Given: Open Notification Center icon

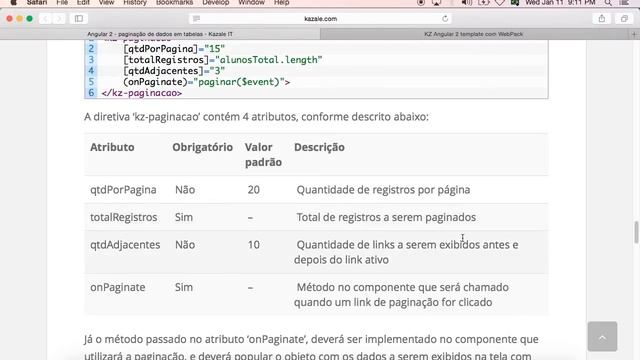Looking at the screenshot, I should (x=624, y=2).
